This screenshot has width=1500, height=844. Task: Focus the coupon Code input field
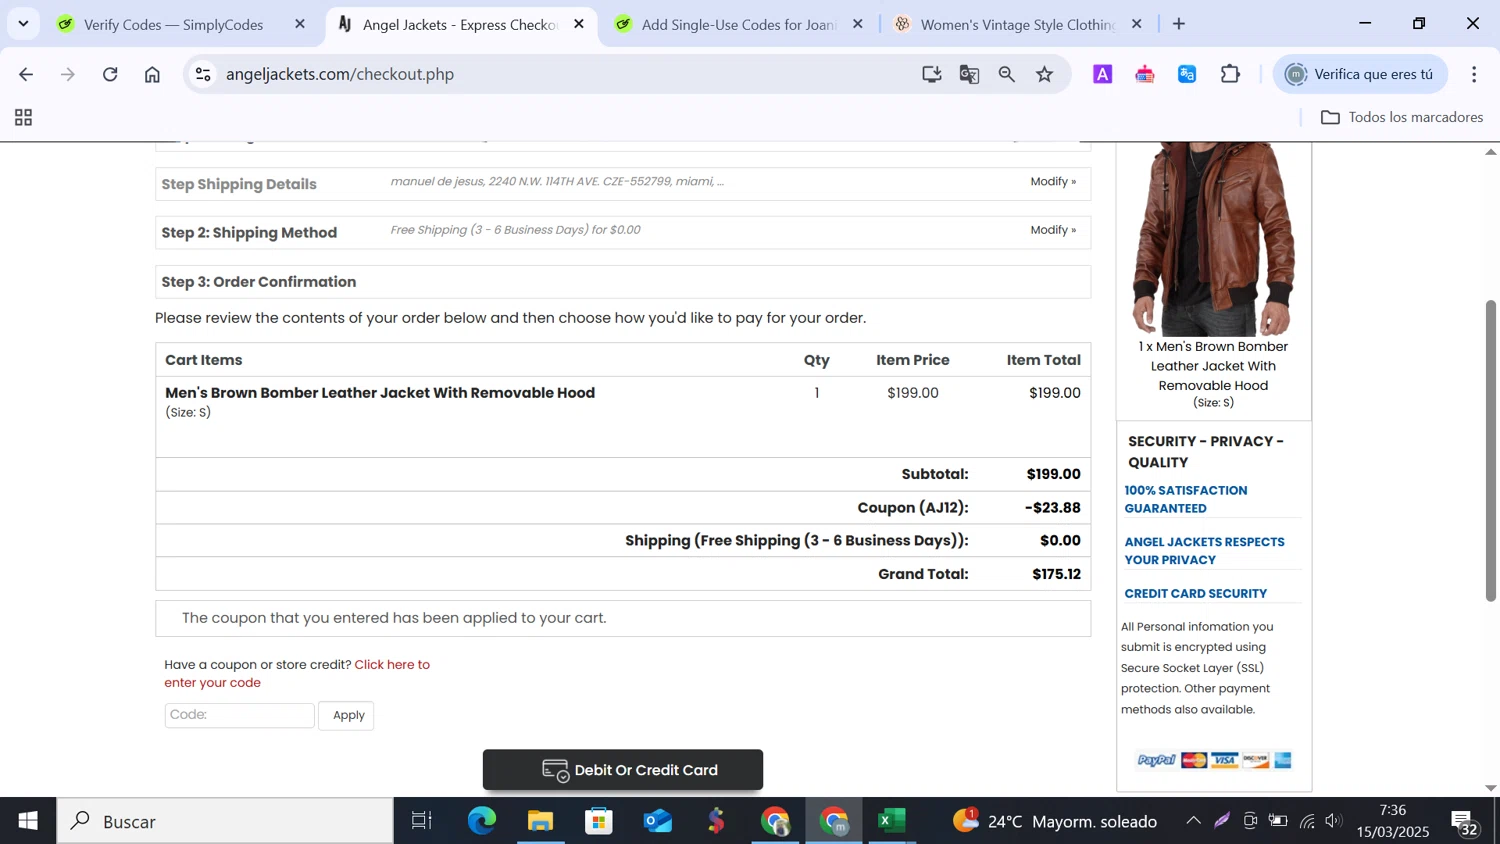point(239,715)
